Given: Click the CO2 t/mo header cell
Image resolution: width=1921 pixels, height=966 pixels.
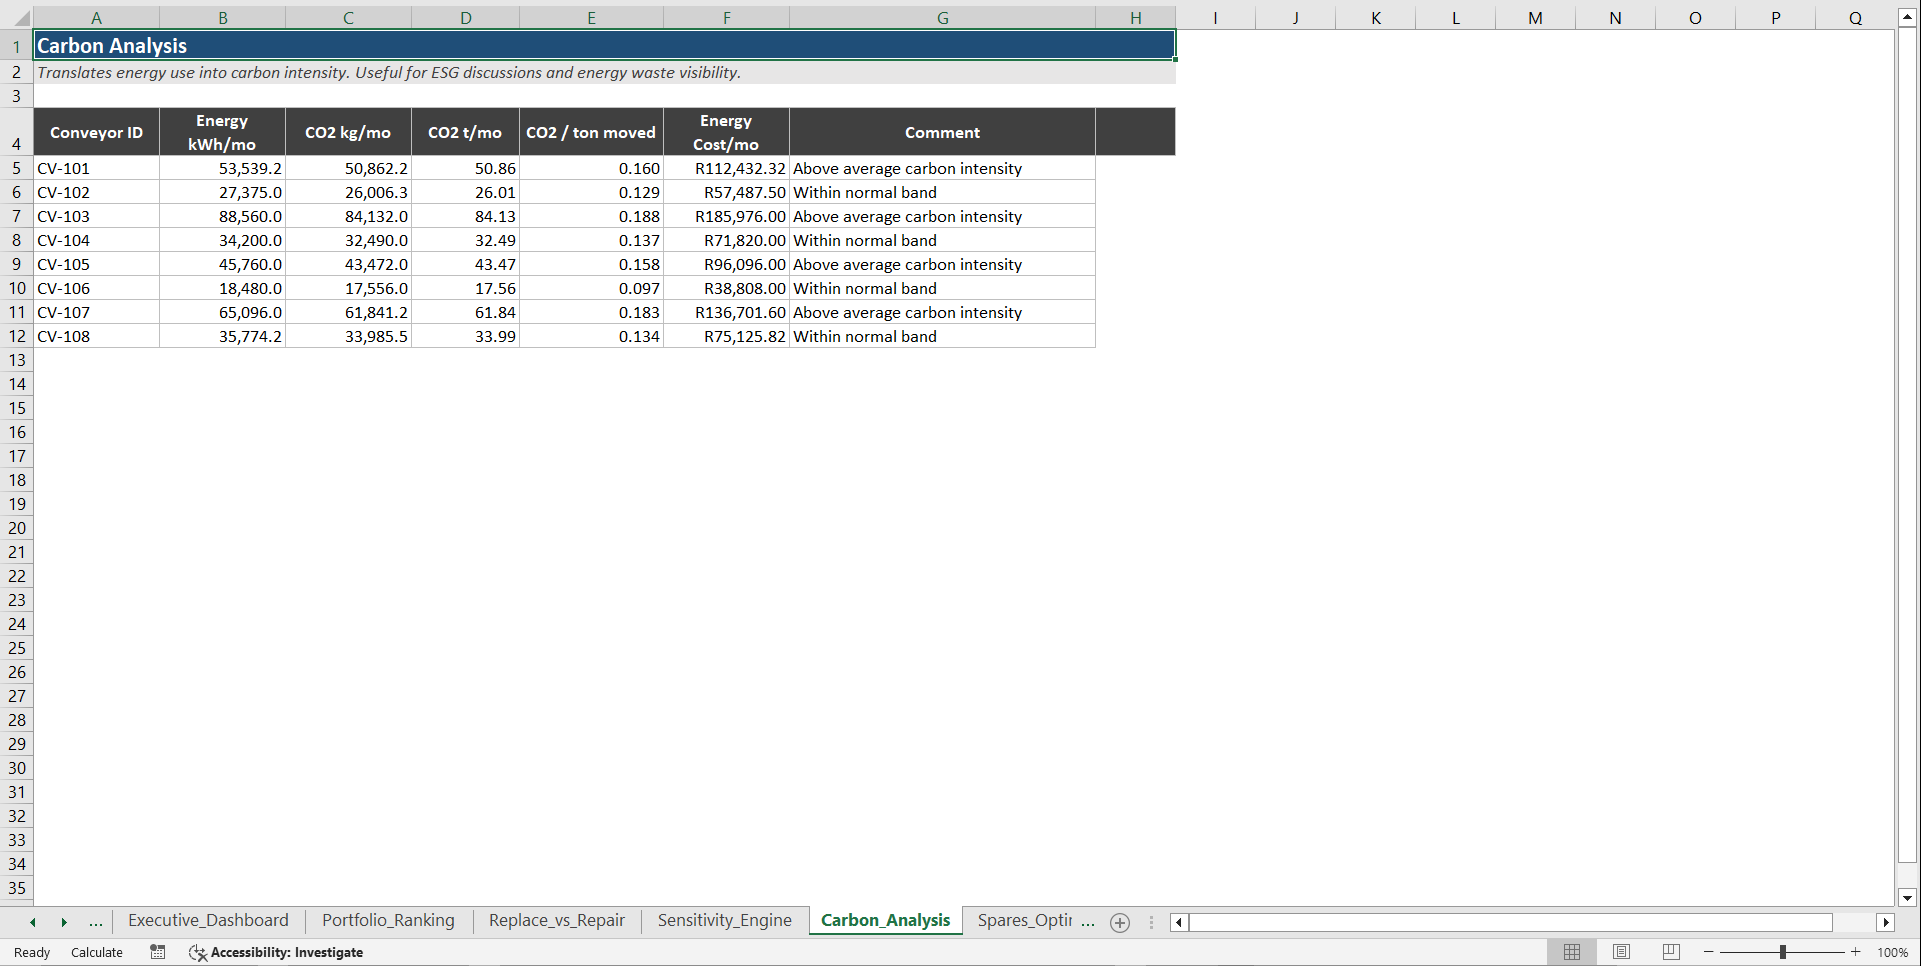Looking at the screenshot, I should tap(465, 132).
